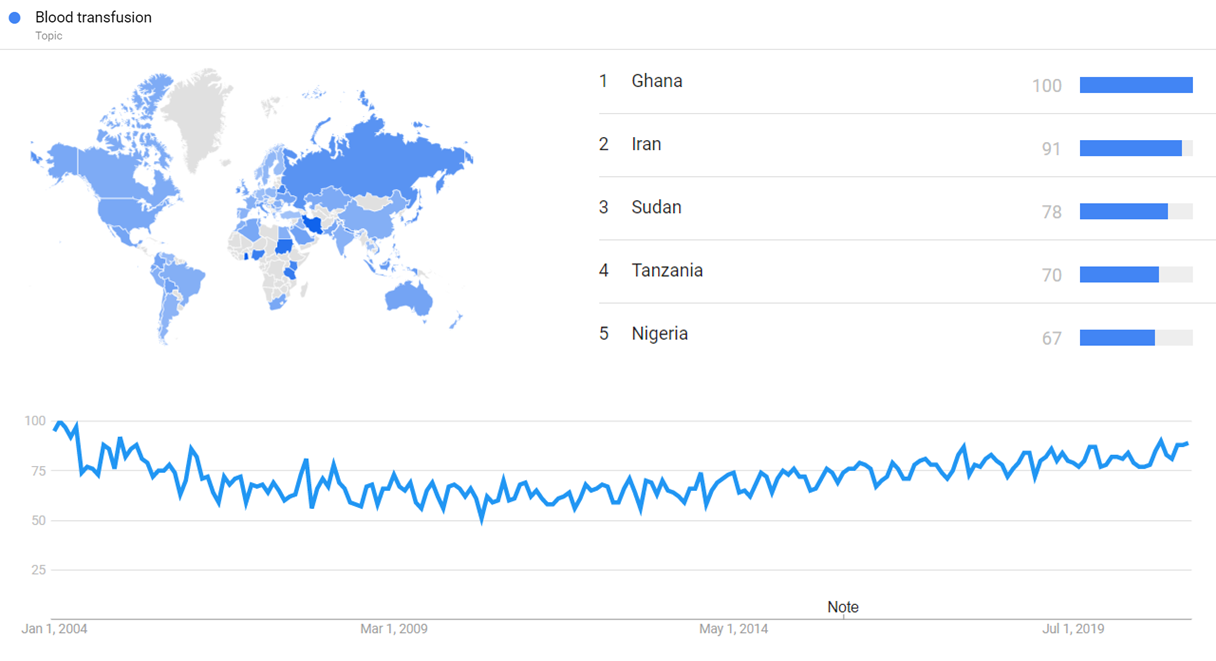Click the blue dot beside Blood transfusion

tap(15, 18)
